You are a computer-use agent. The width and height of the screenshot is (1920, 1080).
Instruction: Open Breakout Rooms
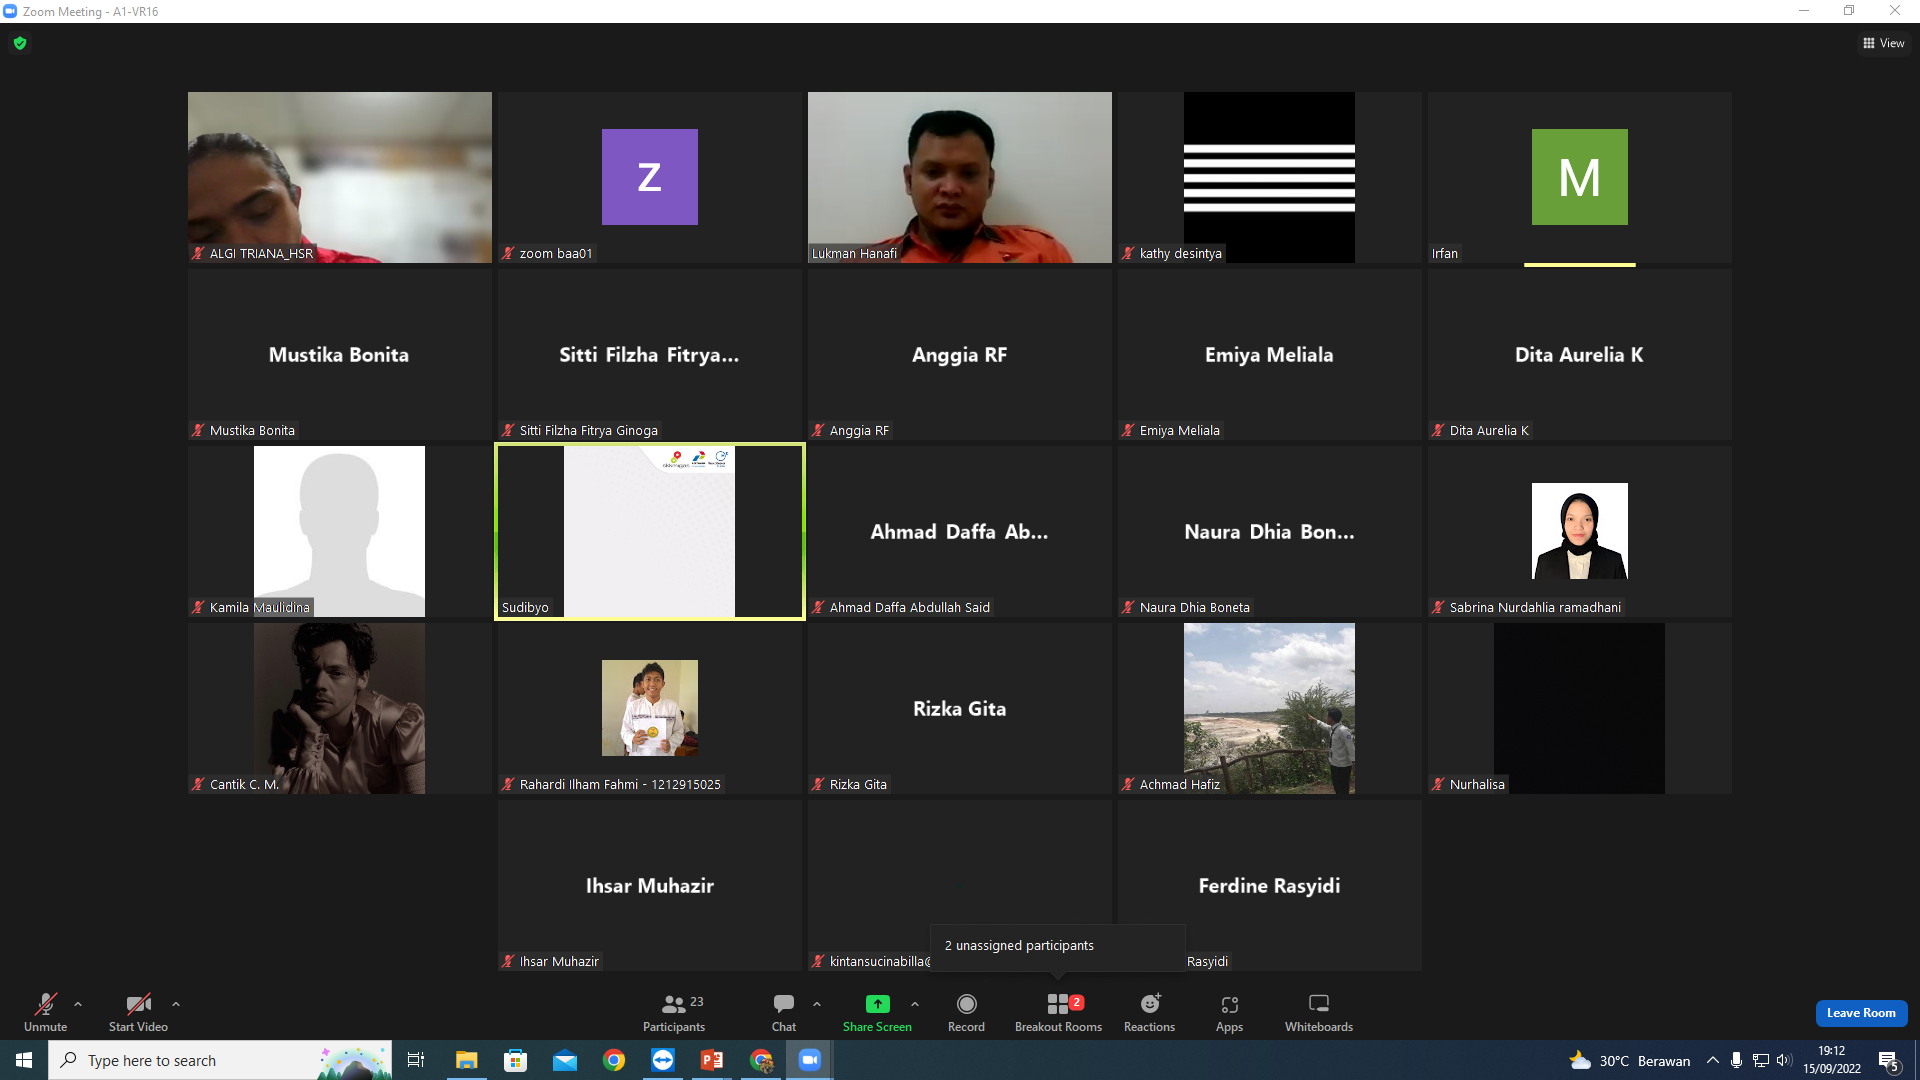pos(1058,1012)
